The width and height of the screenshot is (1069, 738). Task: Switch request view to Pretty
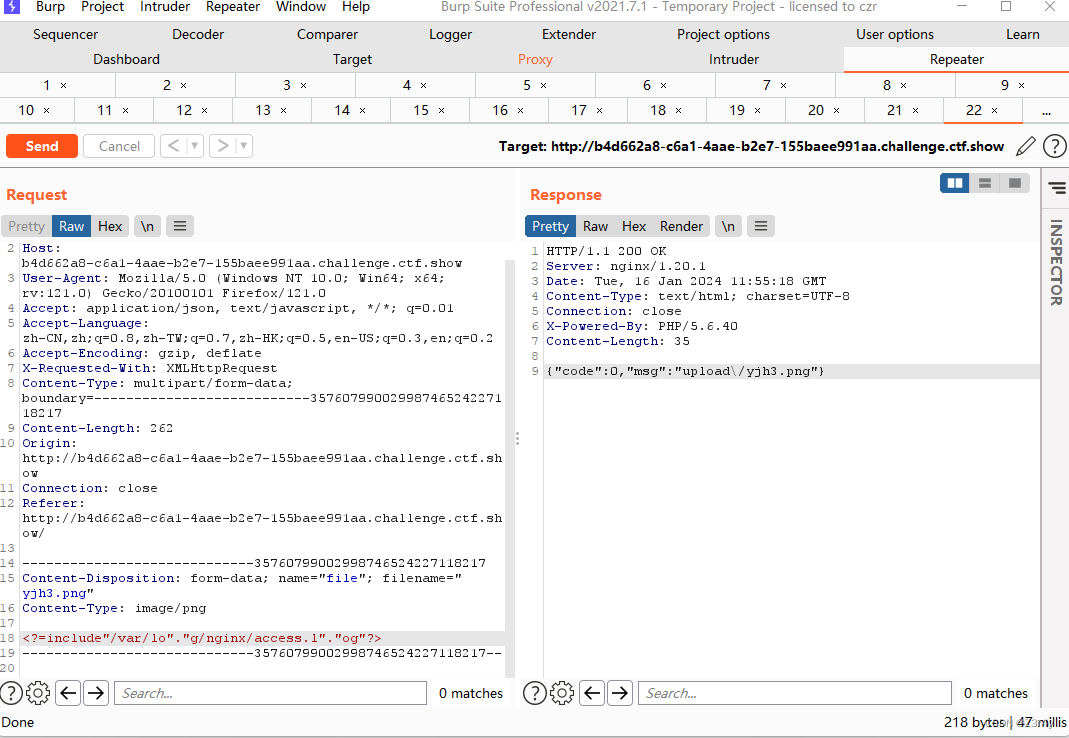[x=27, y=226]
